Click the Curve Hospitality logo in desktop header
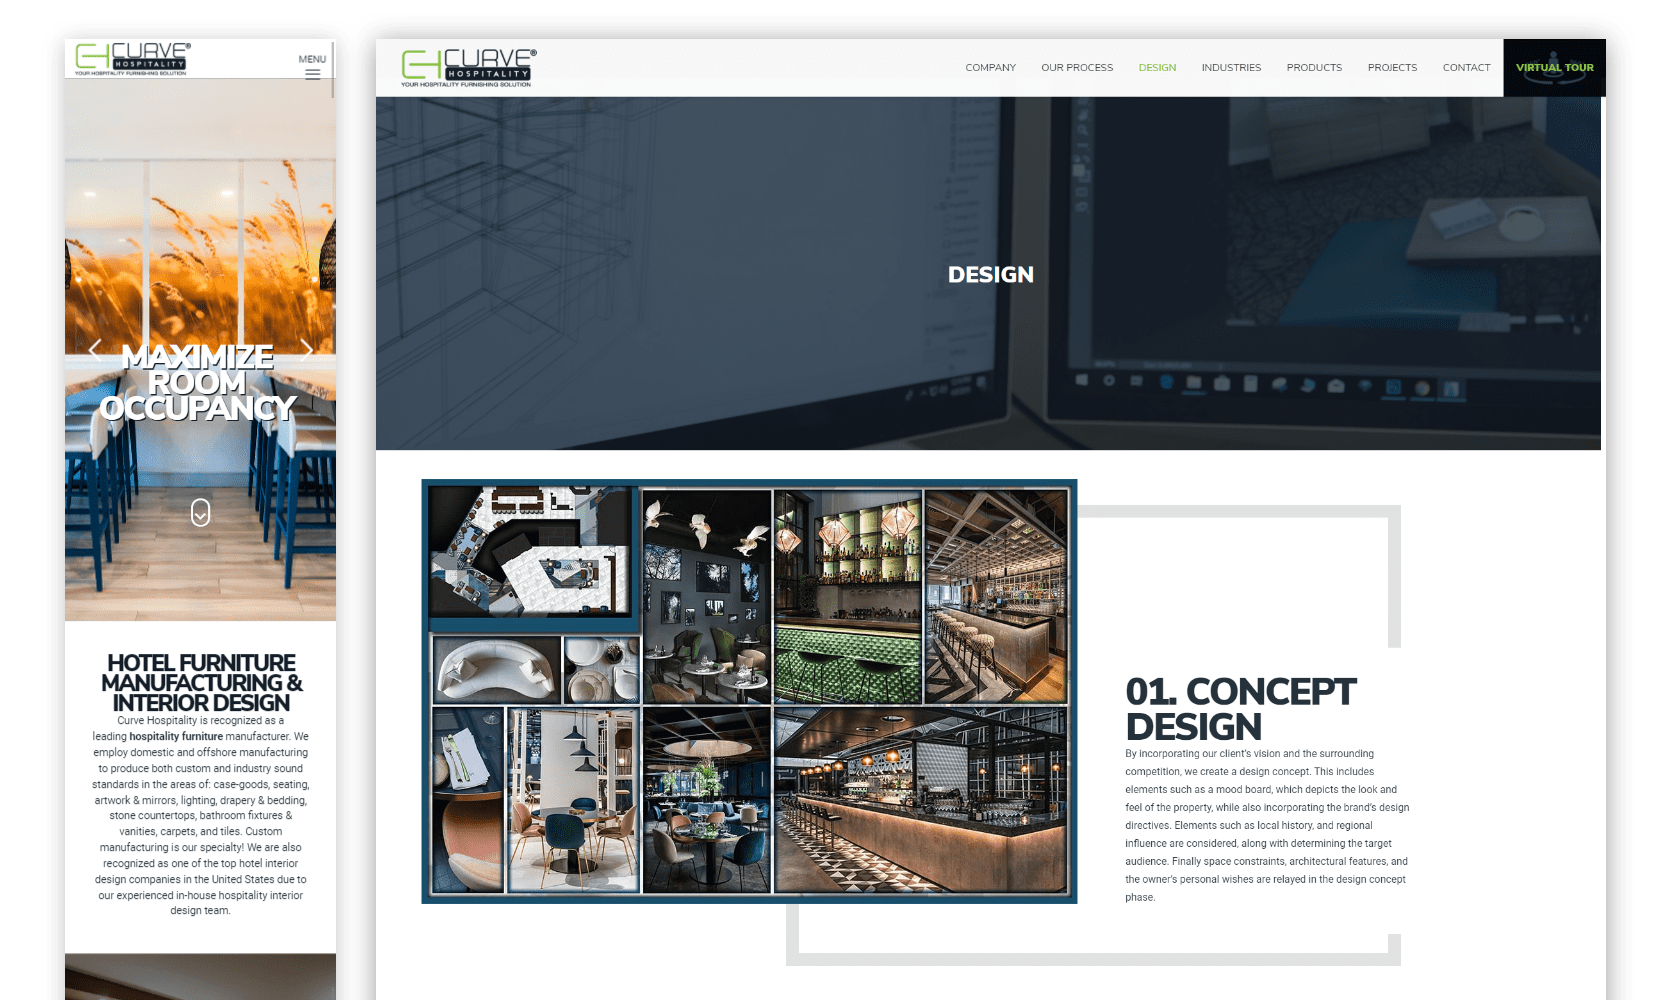The width and height of the screenshot is (1680, 1000). [x=468, y=67]
